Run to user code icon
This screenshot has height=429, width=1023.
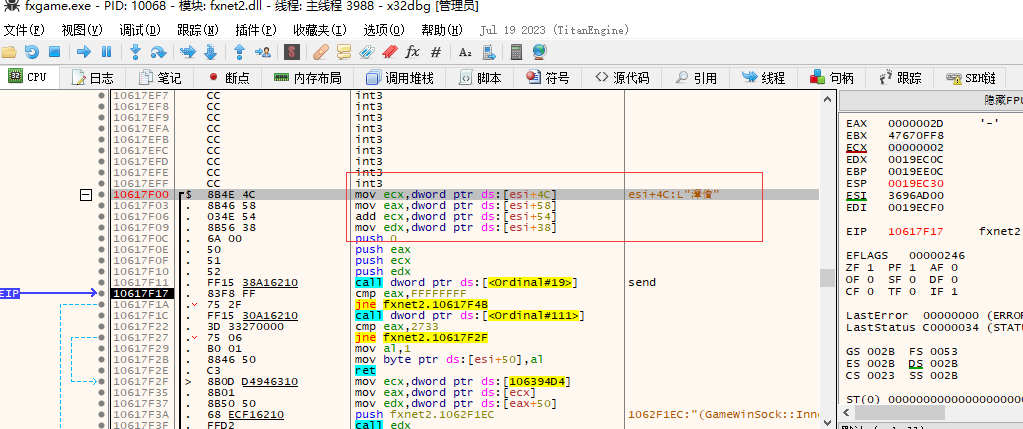pos(262,52)
